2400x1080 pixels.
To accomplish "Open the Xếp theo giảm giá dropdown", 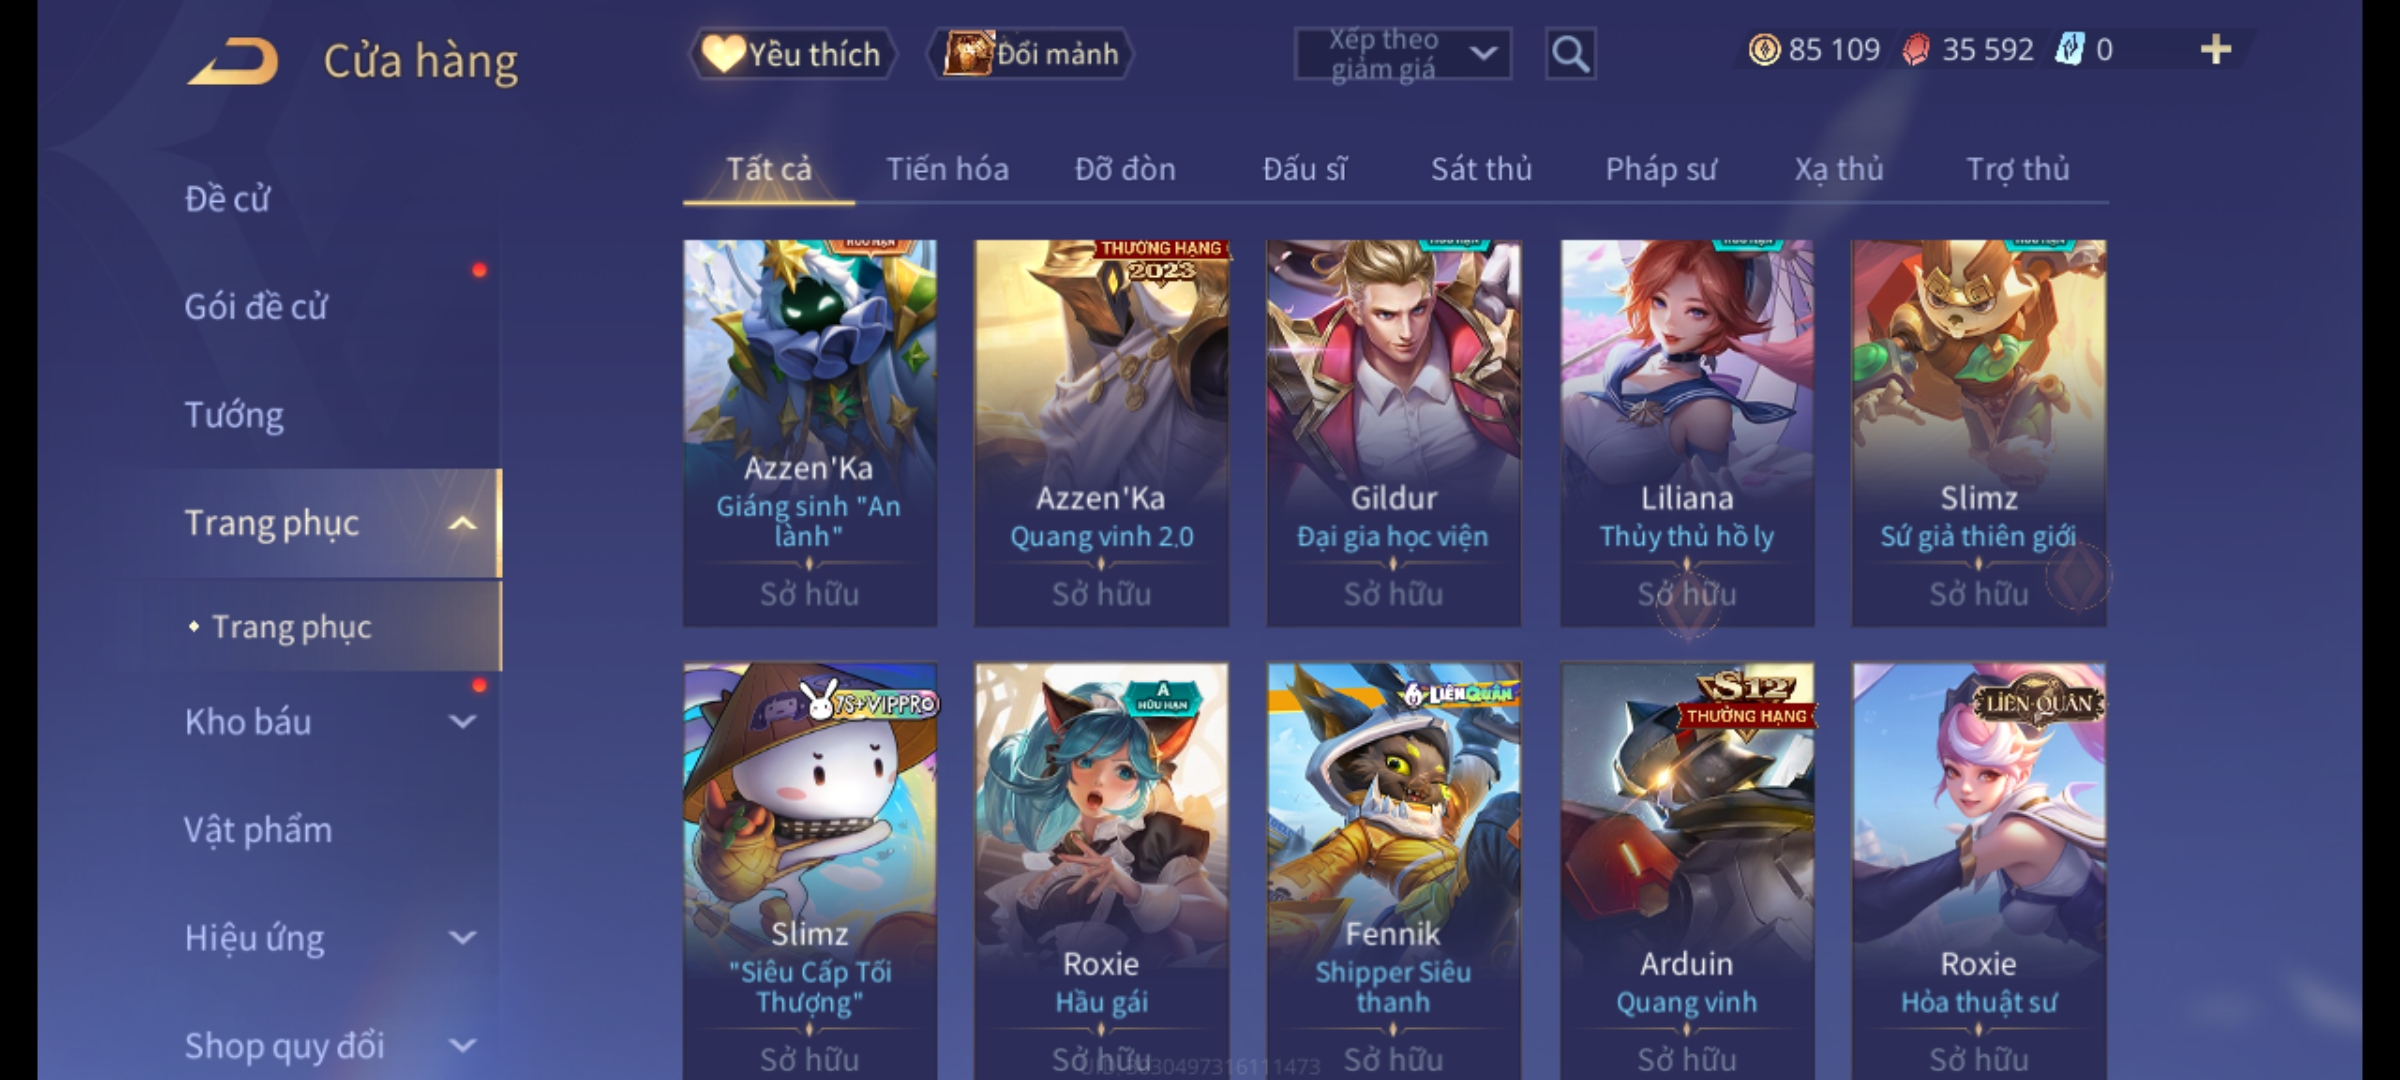I will click(x=1402, y=54).
